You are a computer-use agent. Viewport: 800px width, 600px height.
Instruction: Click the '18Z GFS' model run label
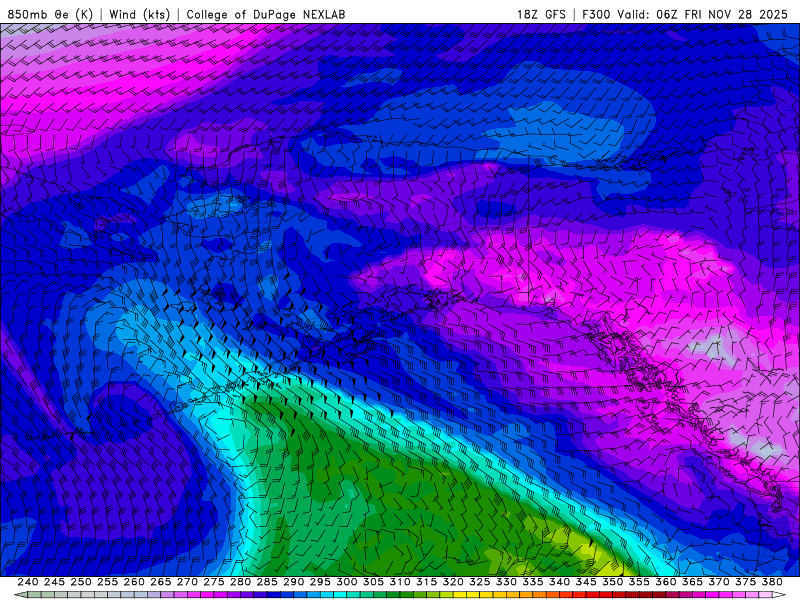click(x=541, y=14)
